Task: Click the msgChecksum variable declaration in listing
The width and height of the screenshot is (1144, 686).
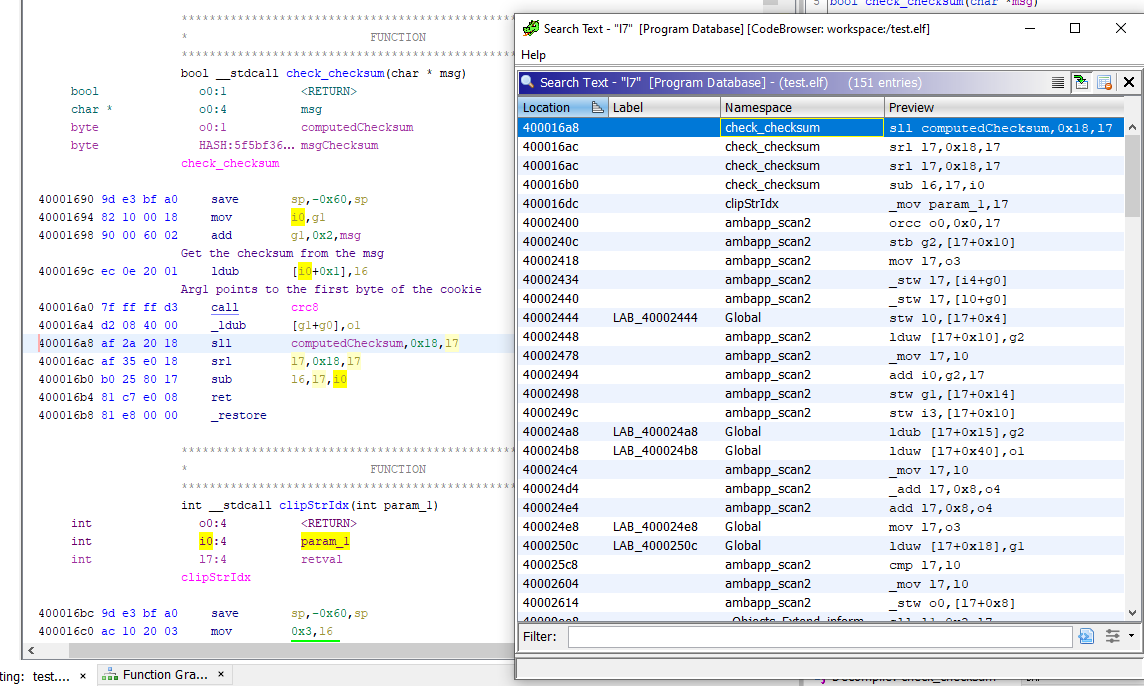Action: (339, 145)
